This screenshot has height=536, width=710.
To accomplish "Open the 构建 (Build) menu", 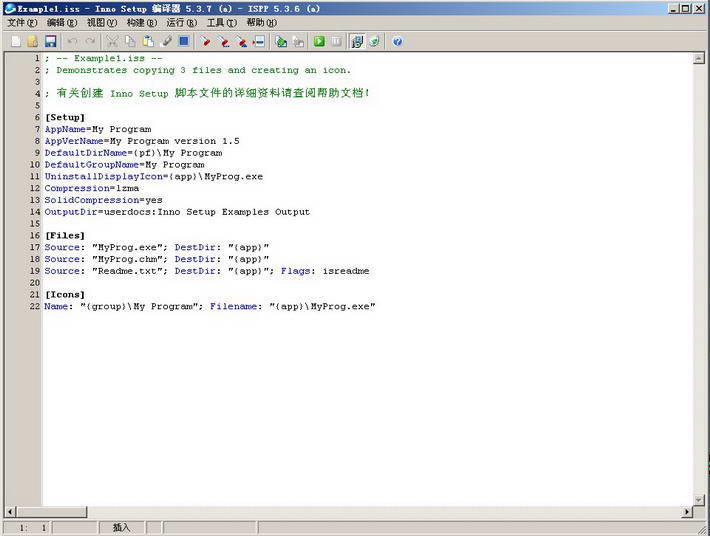I will pyautogui.click(x=141, y=22).
